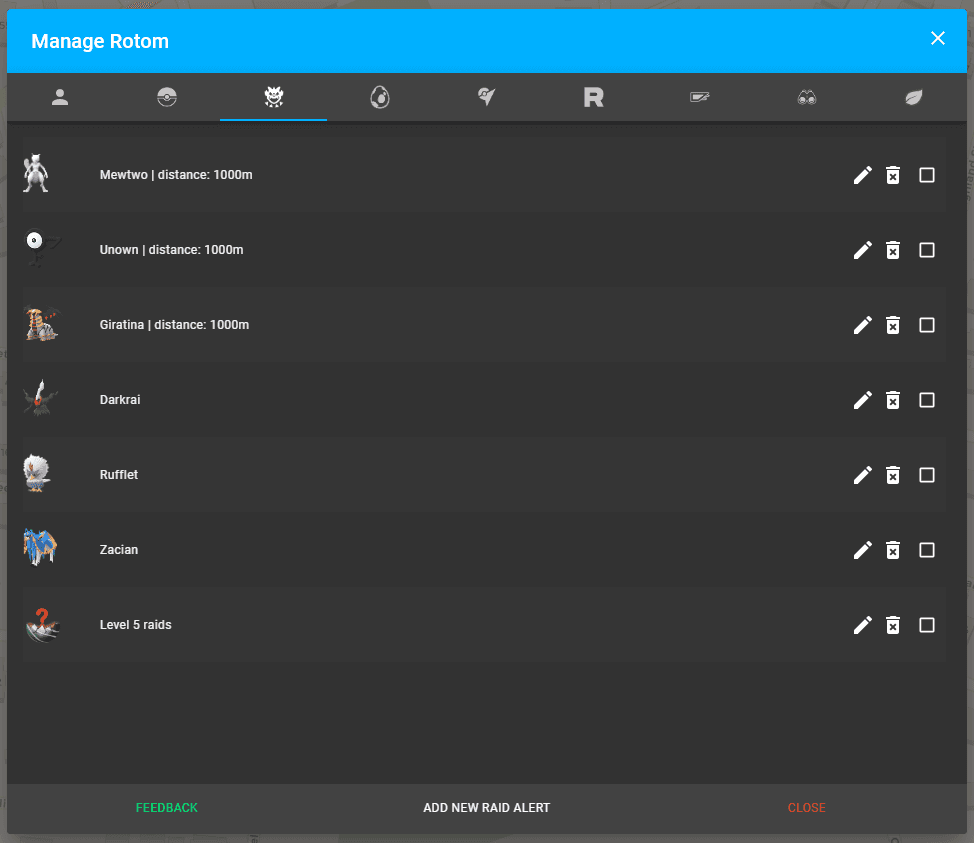Edit the Unown raid alert
The height and width of the screenshot is (843, 974).
tap(863, 250)
